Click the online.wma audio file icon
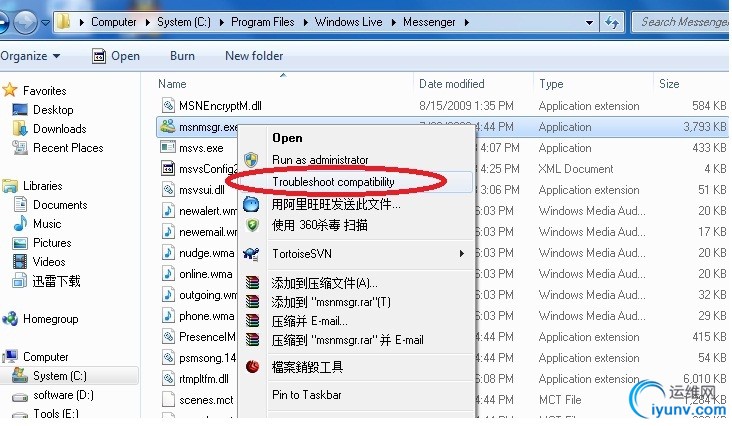This screenshot has width=732, height=426. [168, 273]
